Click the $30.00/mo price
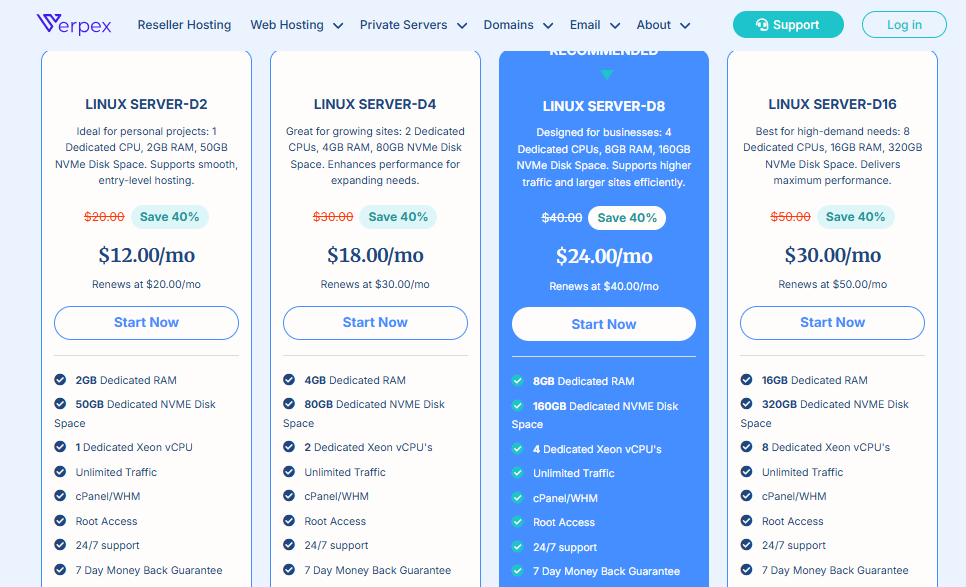The height and width of the screenshot is (587, 966). click(x=832, y=255)
